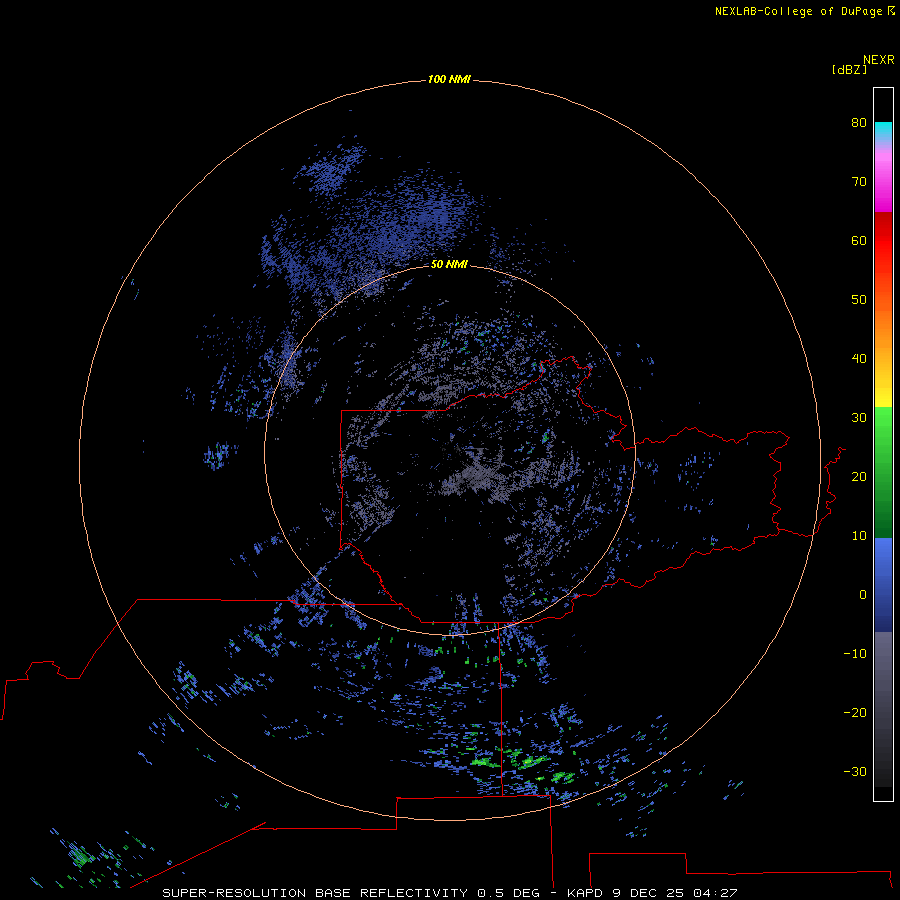Viewport: 900px width, 900px height.
Task: Click the -20 dBZ scale value
Action: coord(855,712)
